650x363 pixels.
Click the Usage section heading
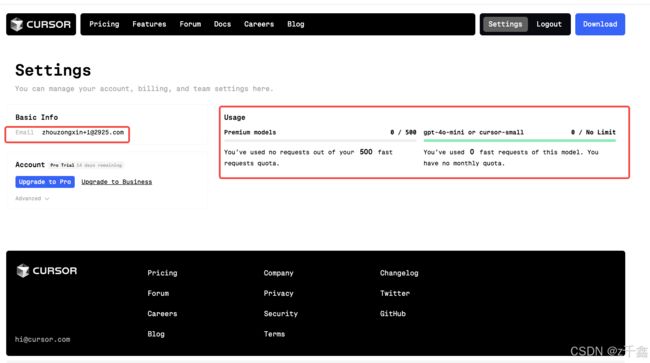(235, 117)
